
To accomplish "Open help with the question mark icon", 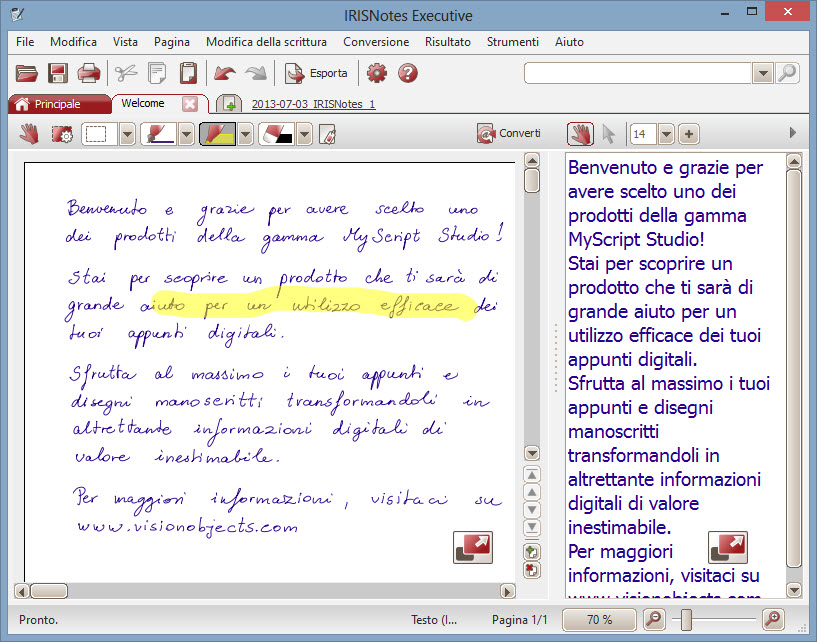I will (x=407, y=73).
